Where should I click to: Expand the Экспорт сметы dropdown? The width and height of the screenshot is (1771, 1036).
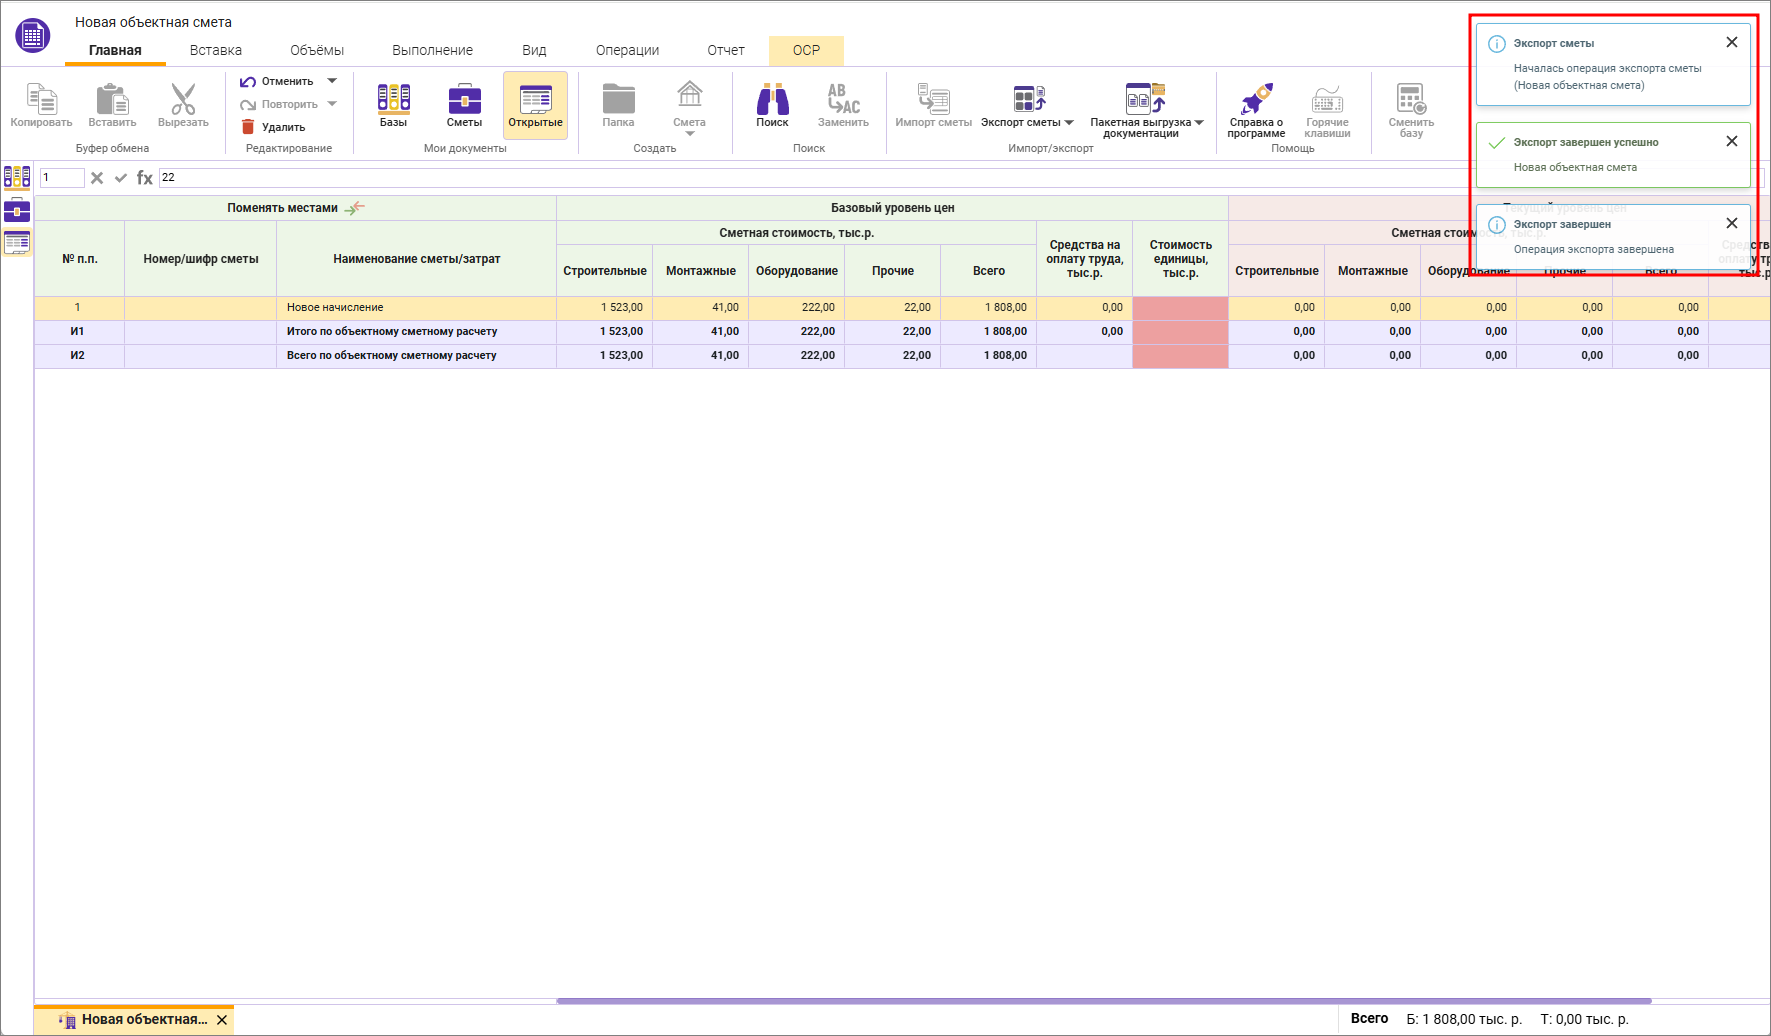pos(1069,123)
